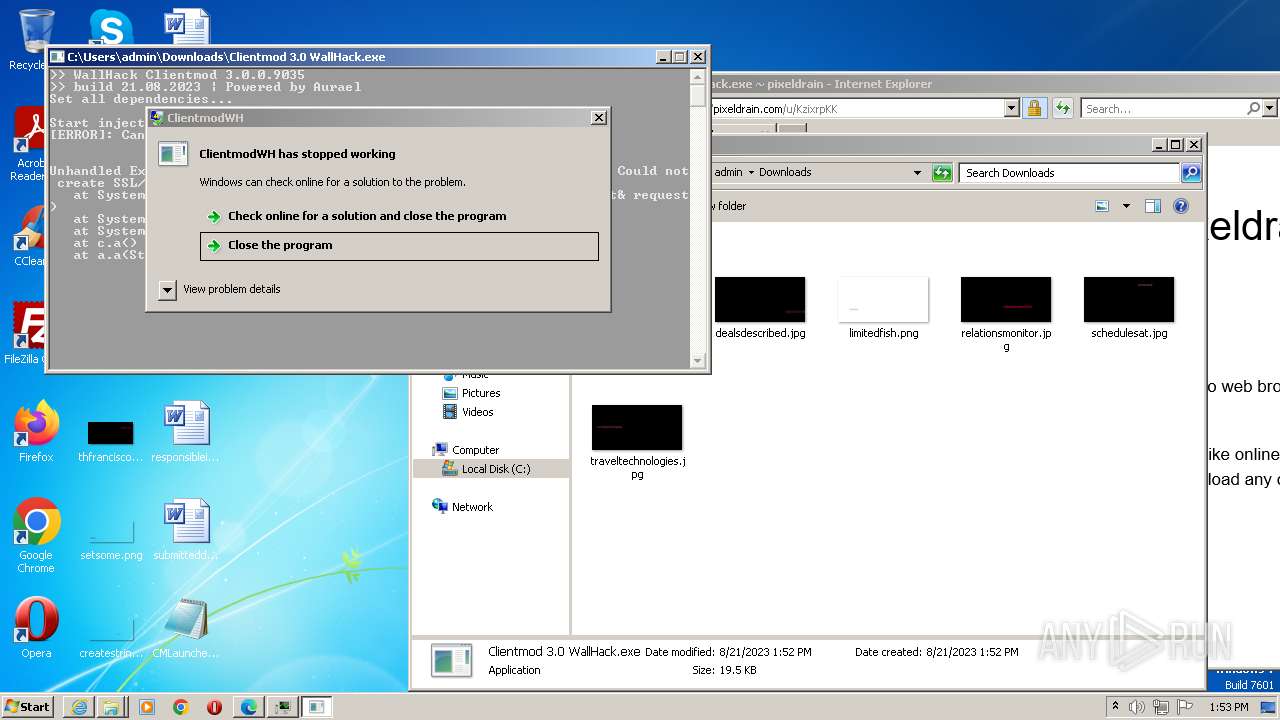Open Skype desktop icon
The width and height of the screenshot is (1280, 720).
point(111,28)
